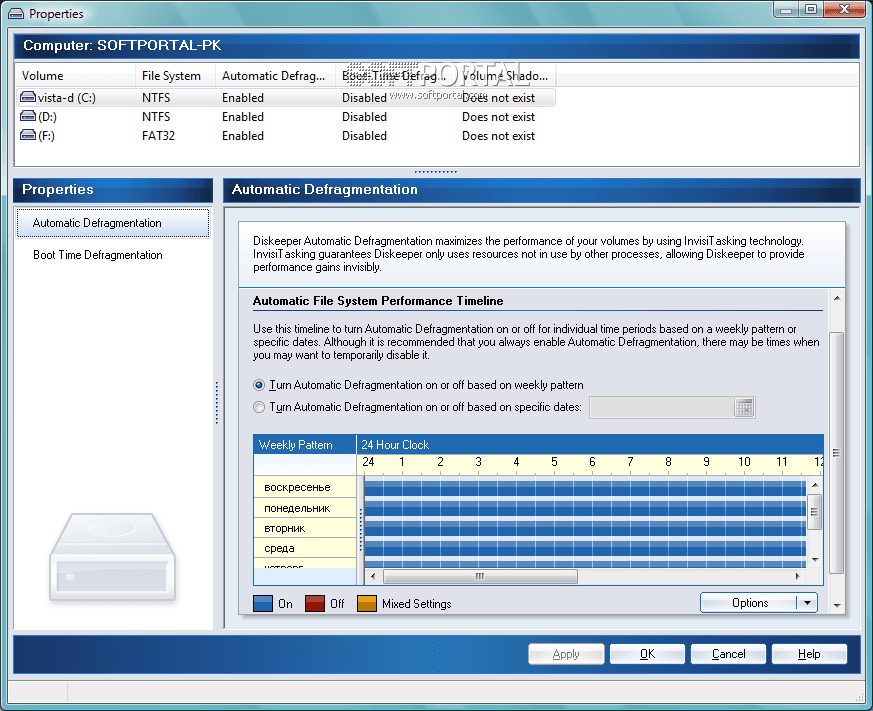
Task: Click the weekday list scroll-down arrow
Action: pyautogui.click(x=814, y=559)
